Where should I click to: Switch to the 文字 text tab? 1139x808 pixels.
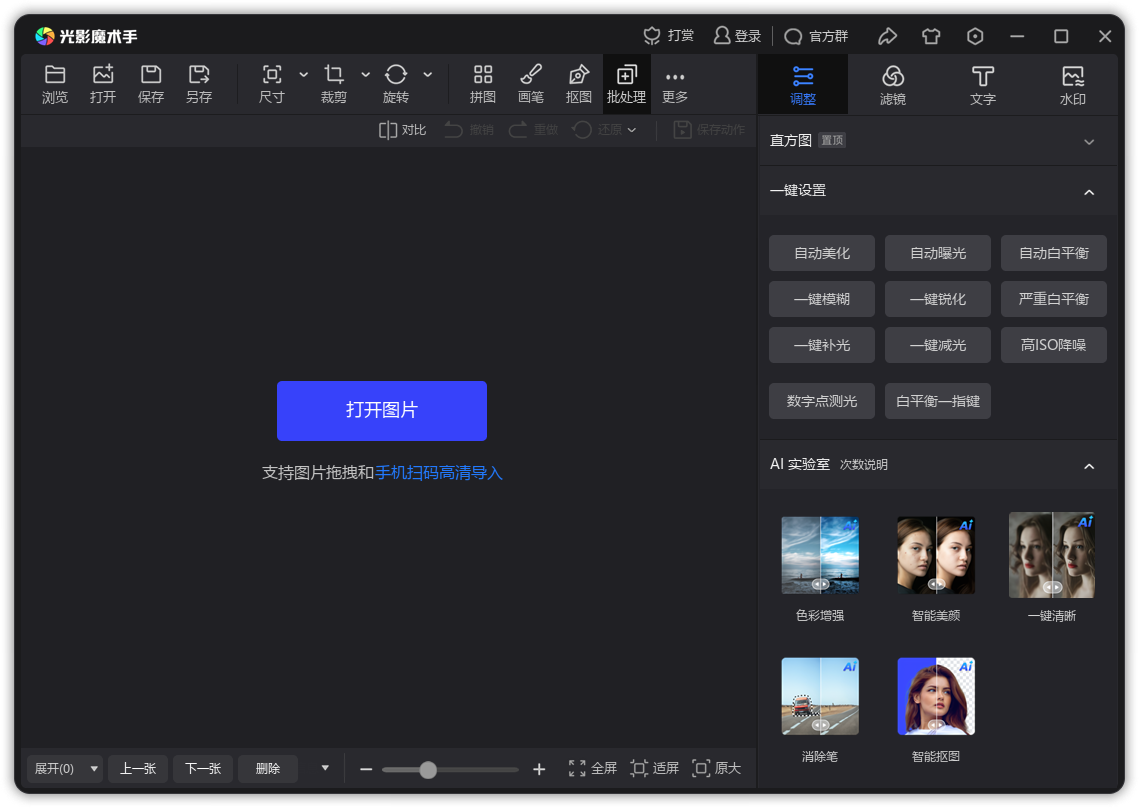pos(982,84)
